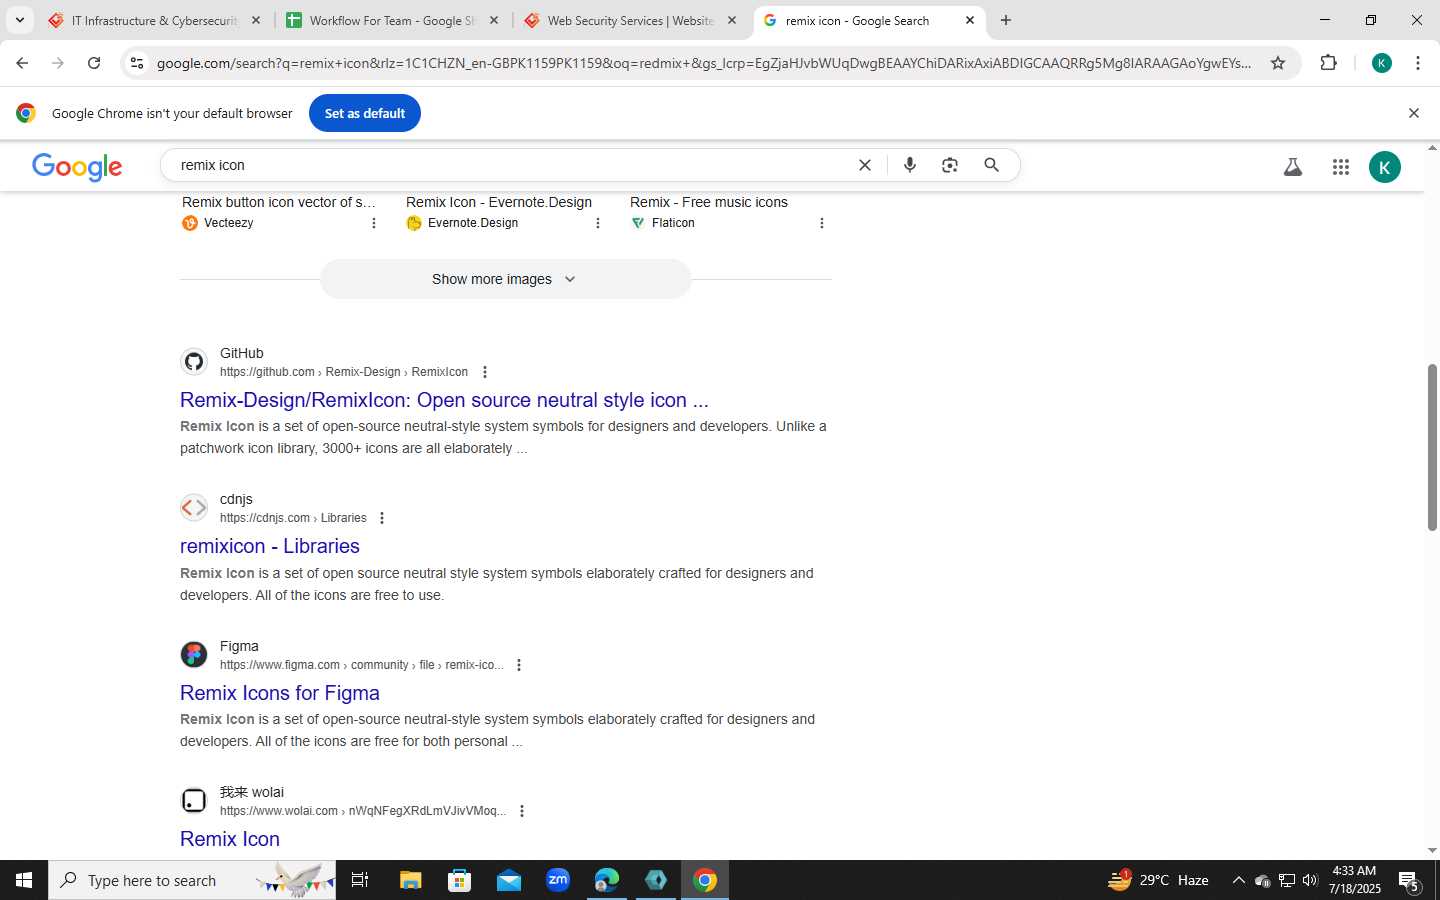
Task: Dismiss the default browser notification bar
Action: [1414, 113]
